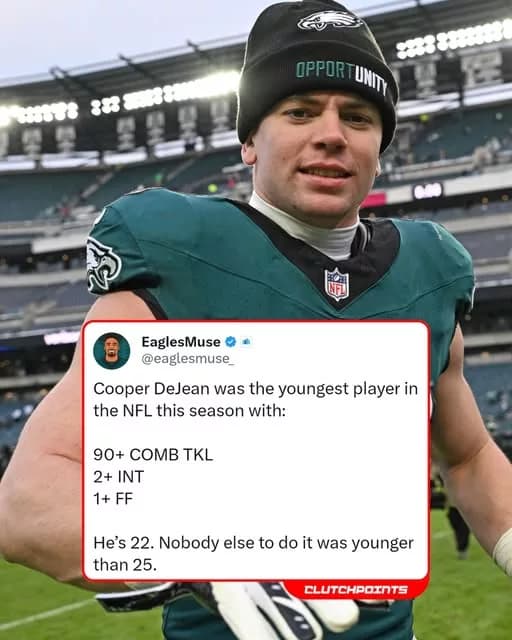Click the EaglesMuse profile avatar
This screenshot has width=512, height=640.
(x=111, y=351)
